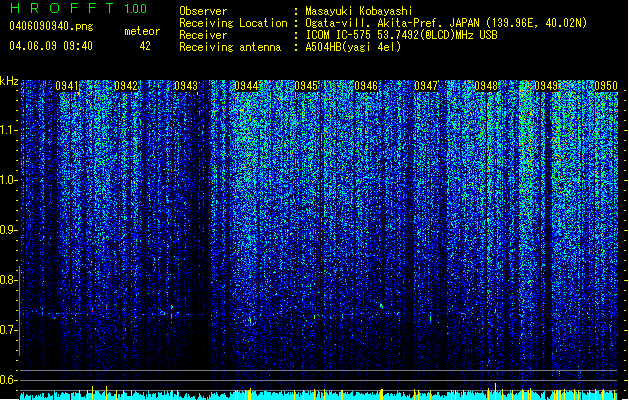
Task: Click the HROFFT 1.0.0 title text
Action: click(79, 8)
